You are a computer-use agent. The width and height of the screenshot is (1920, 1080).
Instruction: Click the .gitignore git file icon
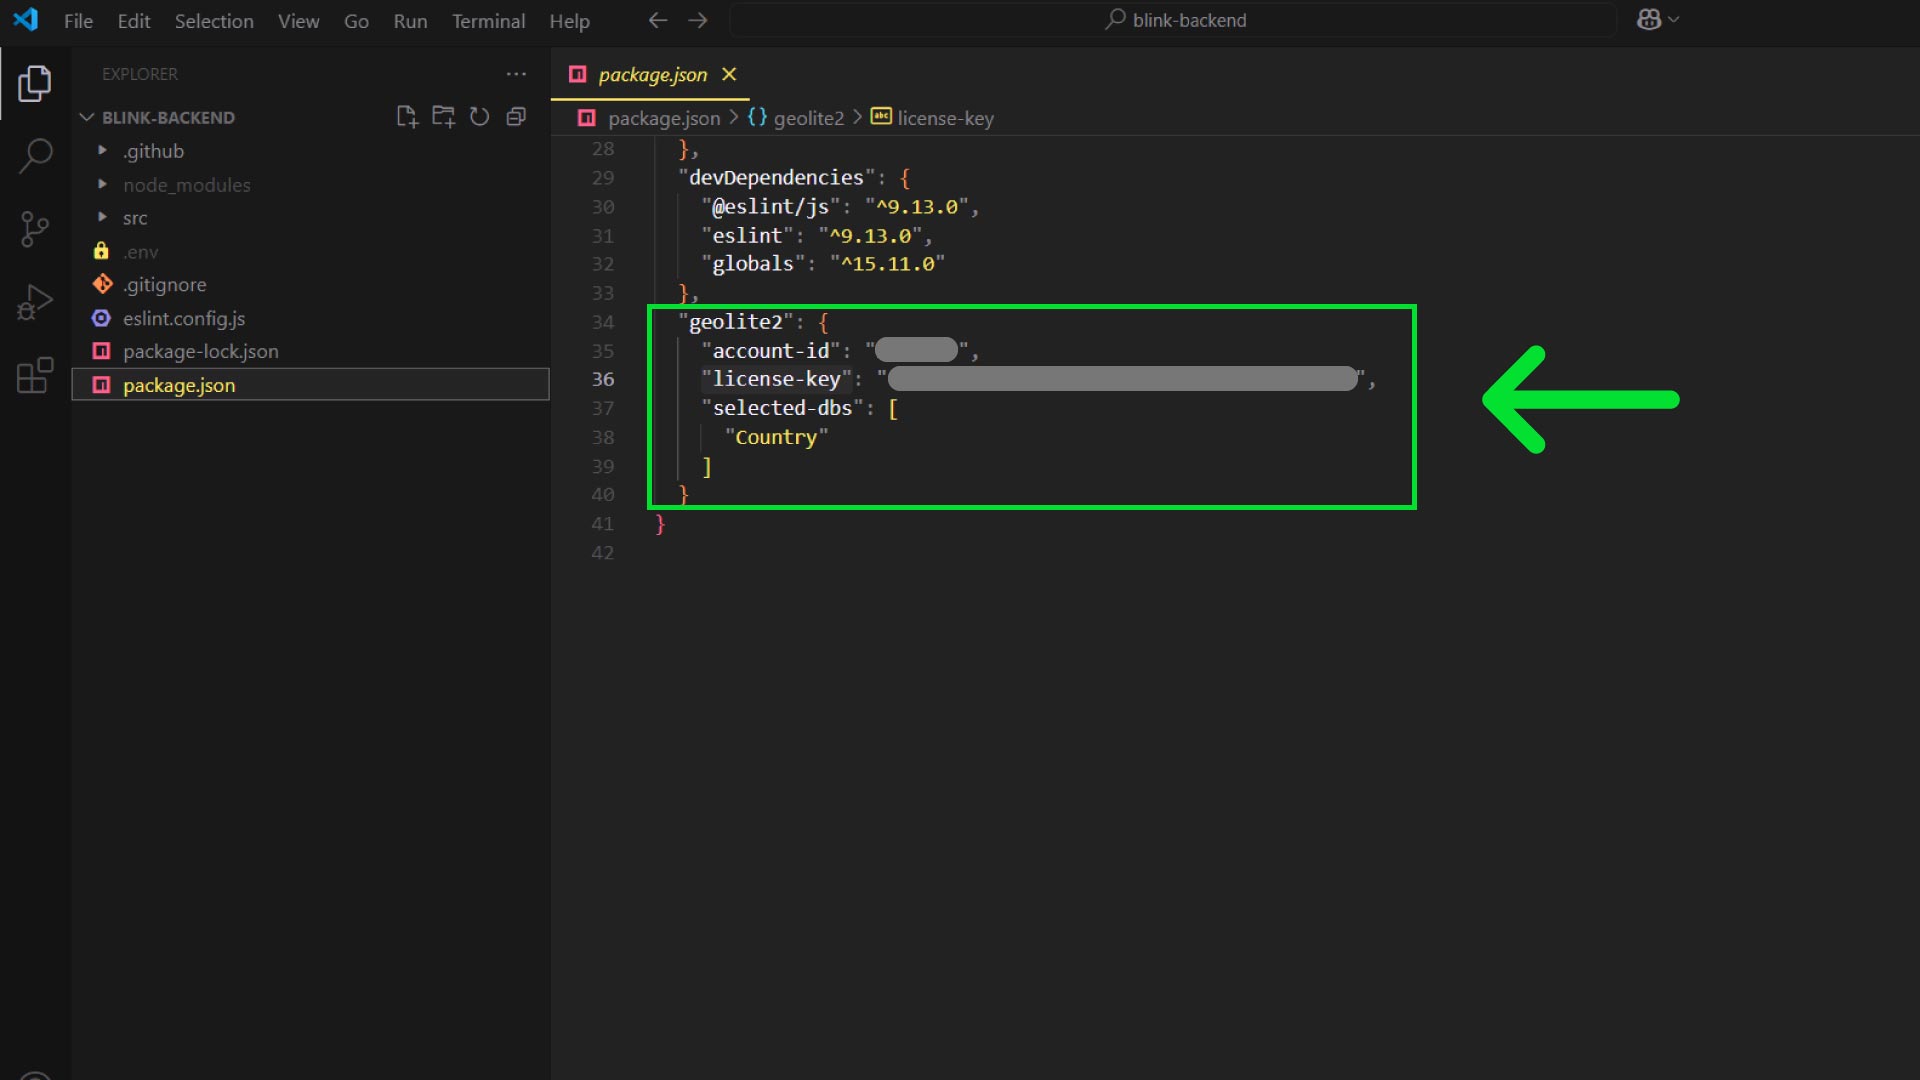tap(102, 284)
